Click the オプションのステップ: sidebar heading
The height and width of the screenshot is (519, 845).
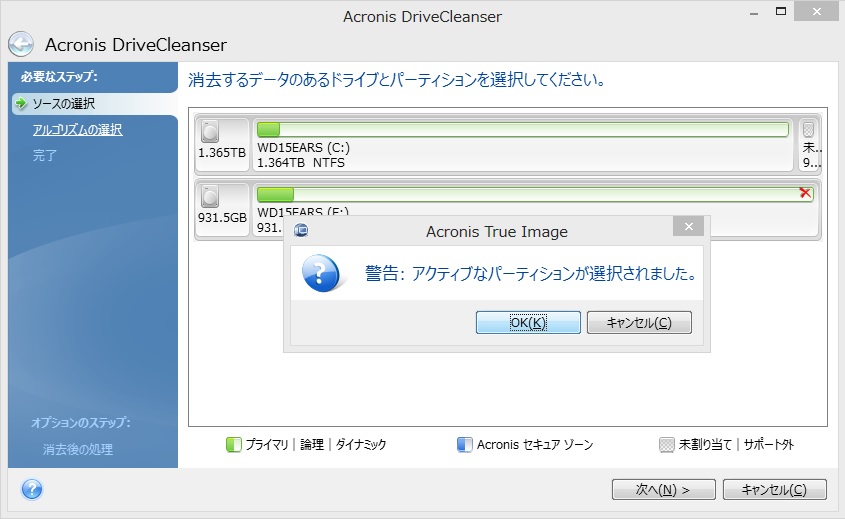(x=81, y=422)
